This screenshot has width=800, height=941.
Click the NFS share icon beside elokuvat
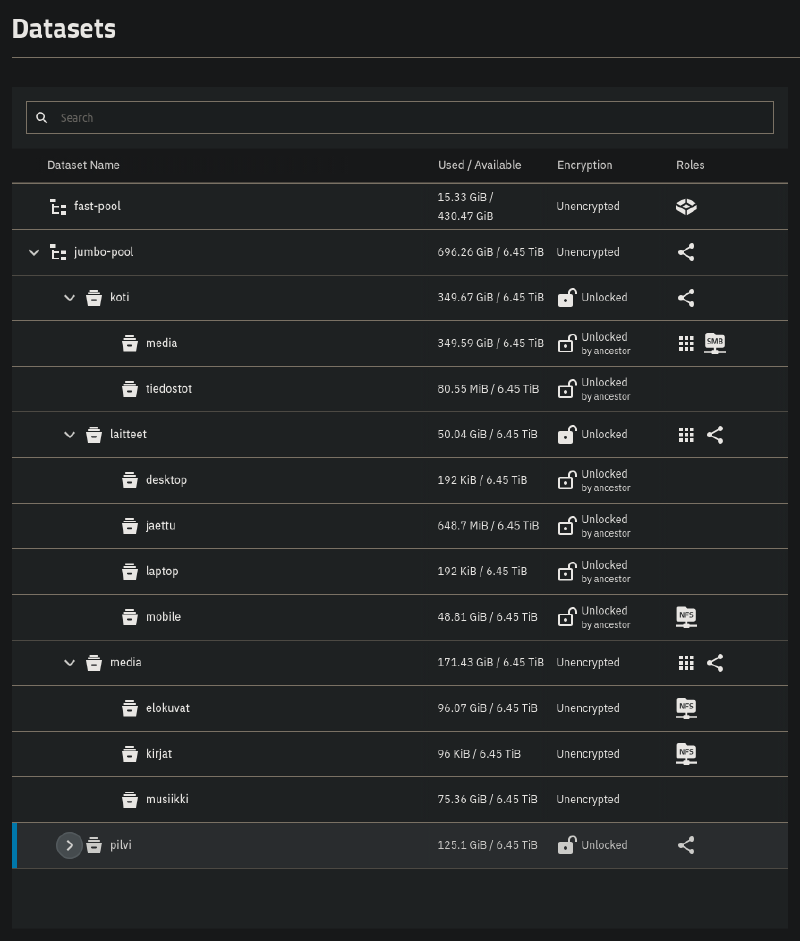tap(686, 708)
